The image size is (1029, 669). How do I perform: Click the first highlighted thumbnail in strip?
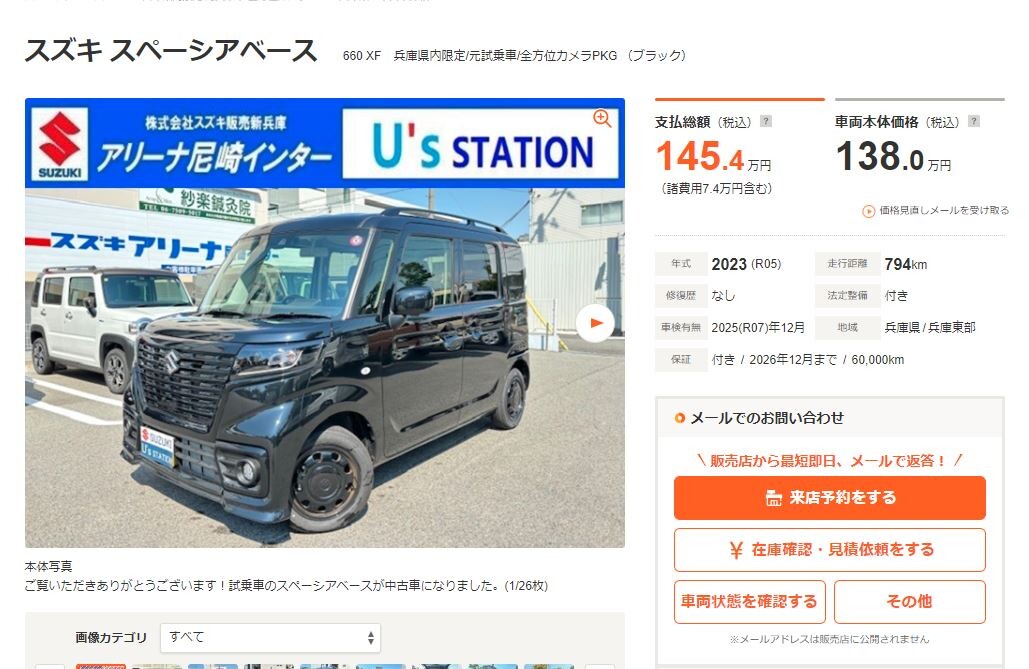pyautogui.click(x=100, y=666)
